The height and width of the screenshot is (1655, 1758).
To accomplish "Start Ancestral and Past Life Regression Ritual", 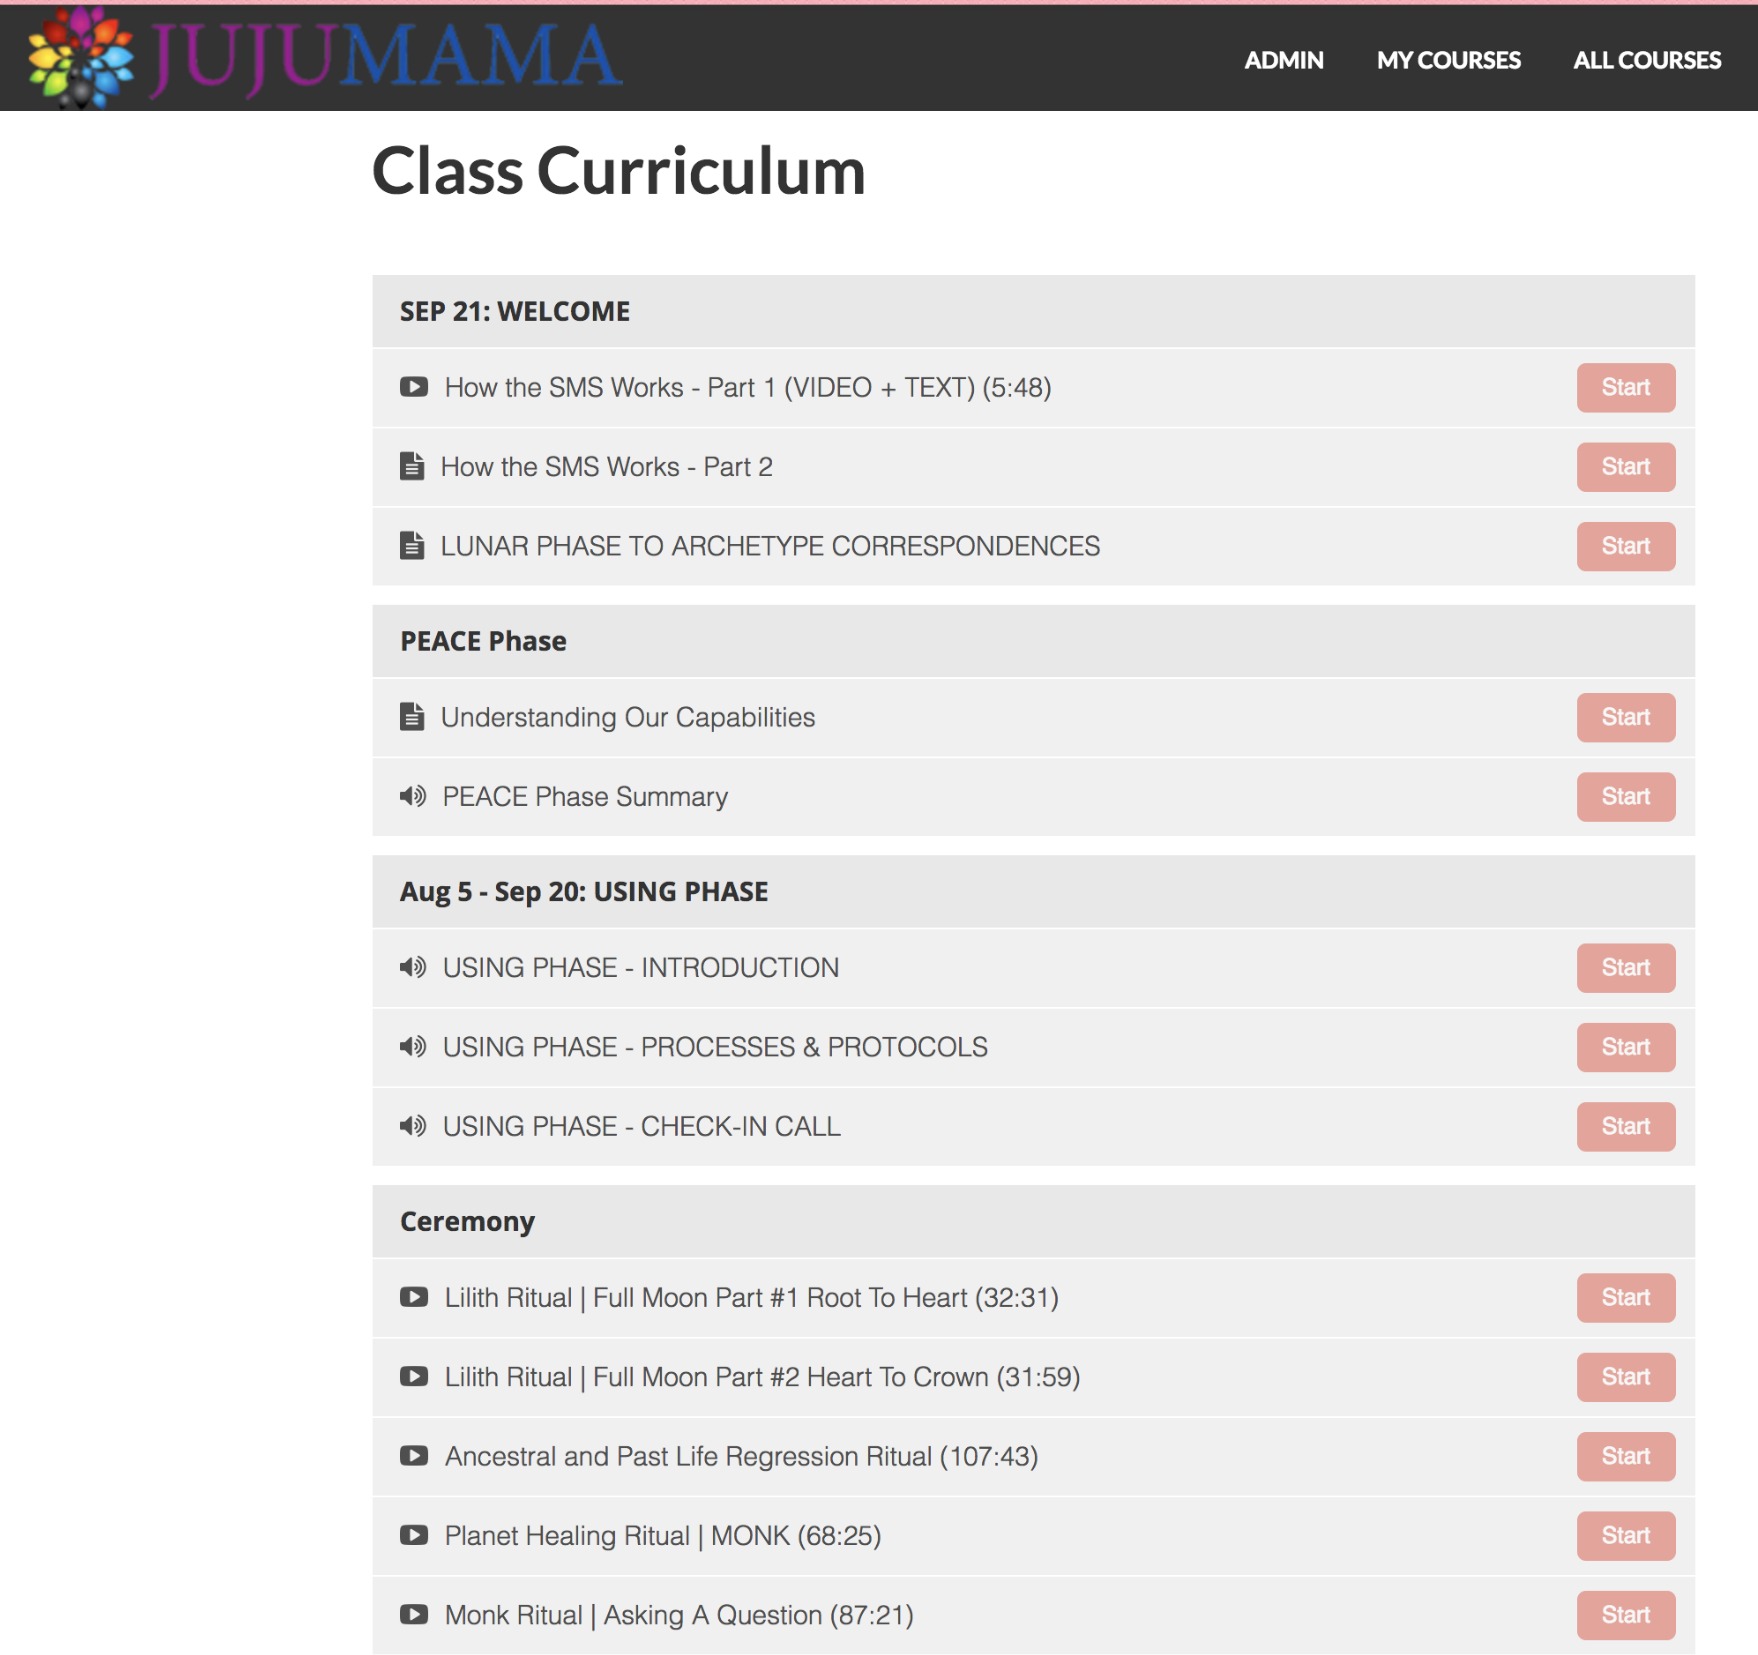I will (x=1626, y=1456).
